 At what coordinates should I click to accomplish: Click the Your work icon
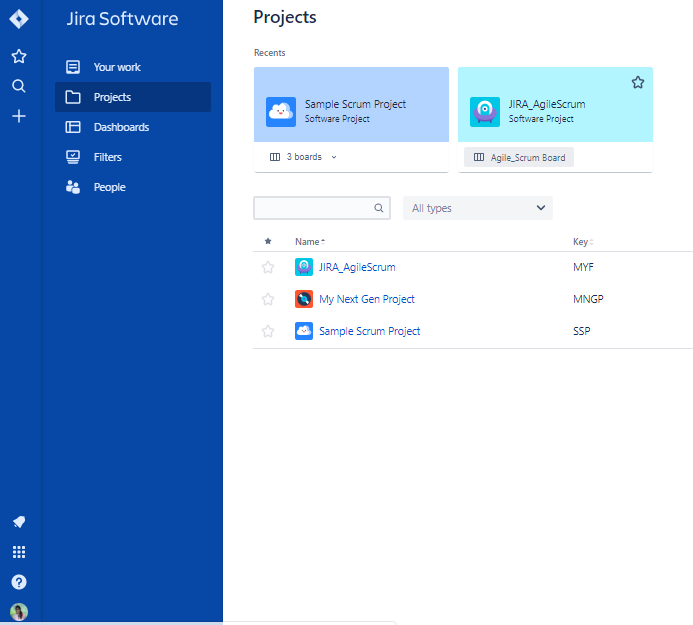(73, 67)
